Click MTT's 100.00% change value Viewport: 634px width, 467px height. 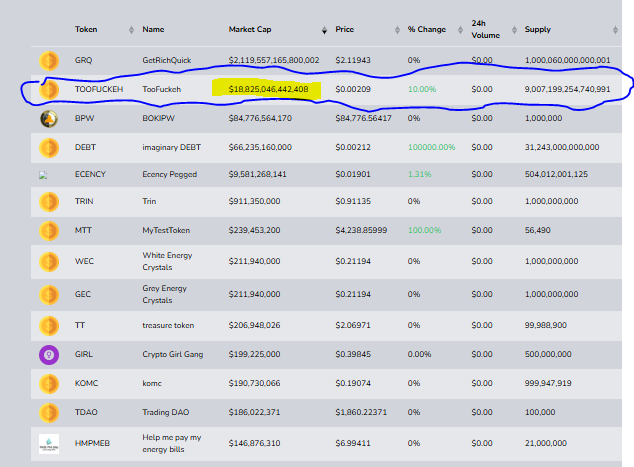pos(424,230)
